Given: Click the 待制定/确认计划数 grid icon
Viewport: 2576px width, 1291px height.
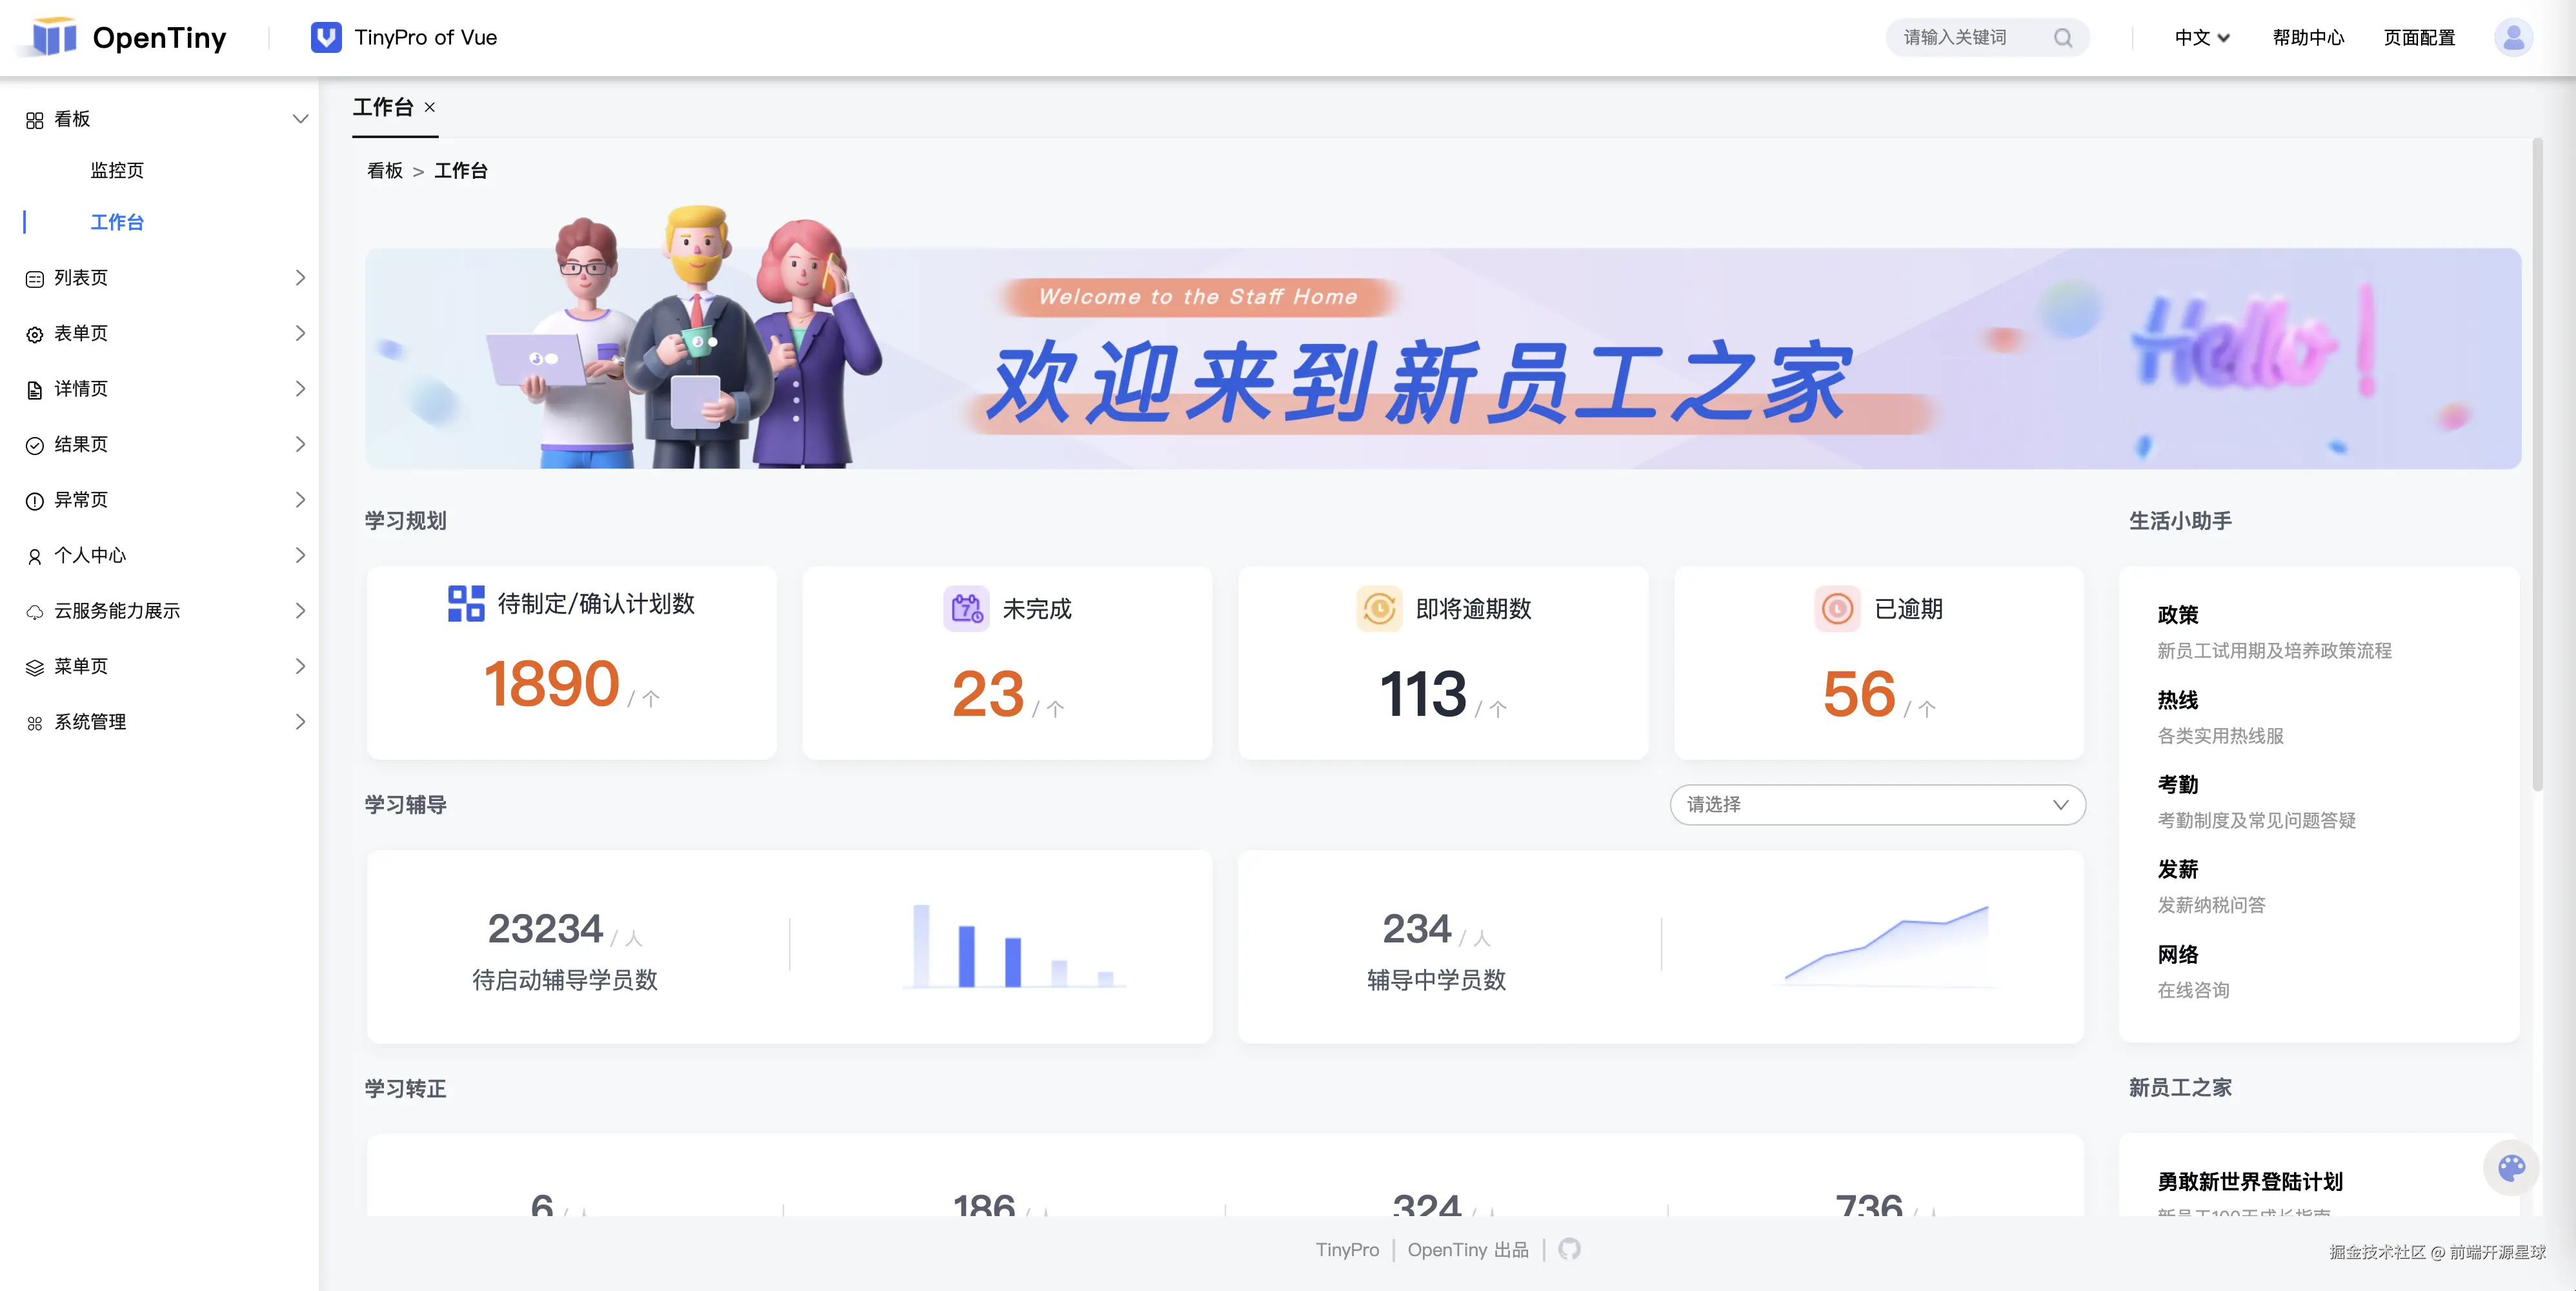Looking at the screenshot, I should pos(466,603).
